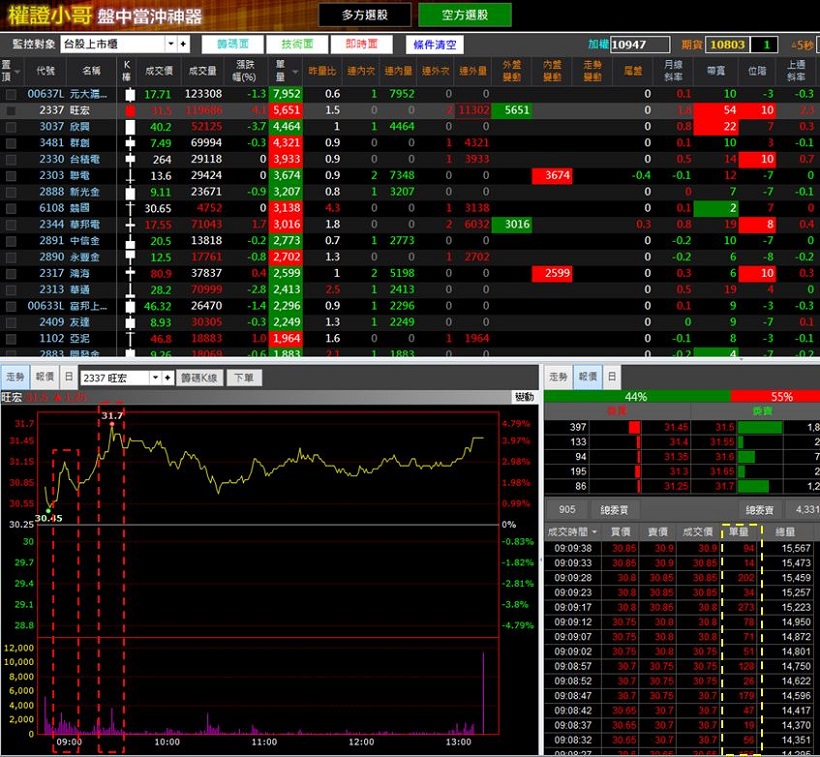Viewport: 820px width, 757px height.
Task: Click the K-bar icon for 2409 友達
Action: [x=130, y=323]
